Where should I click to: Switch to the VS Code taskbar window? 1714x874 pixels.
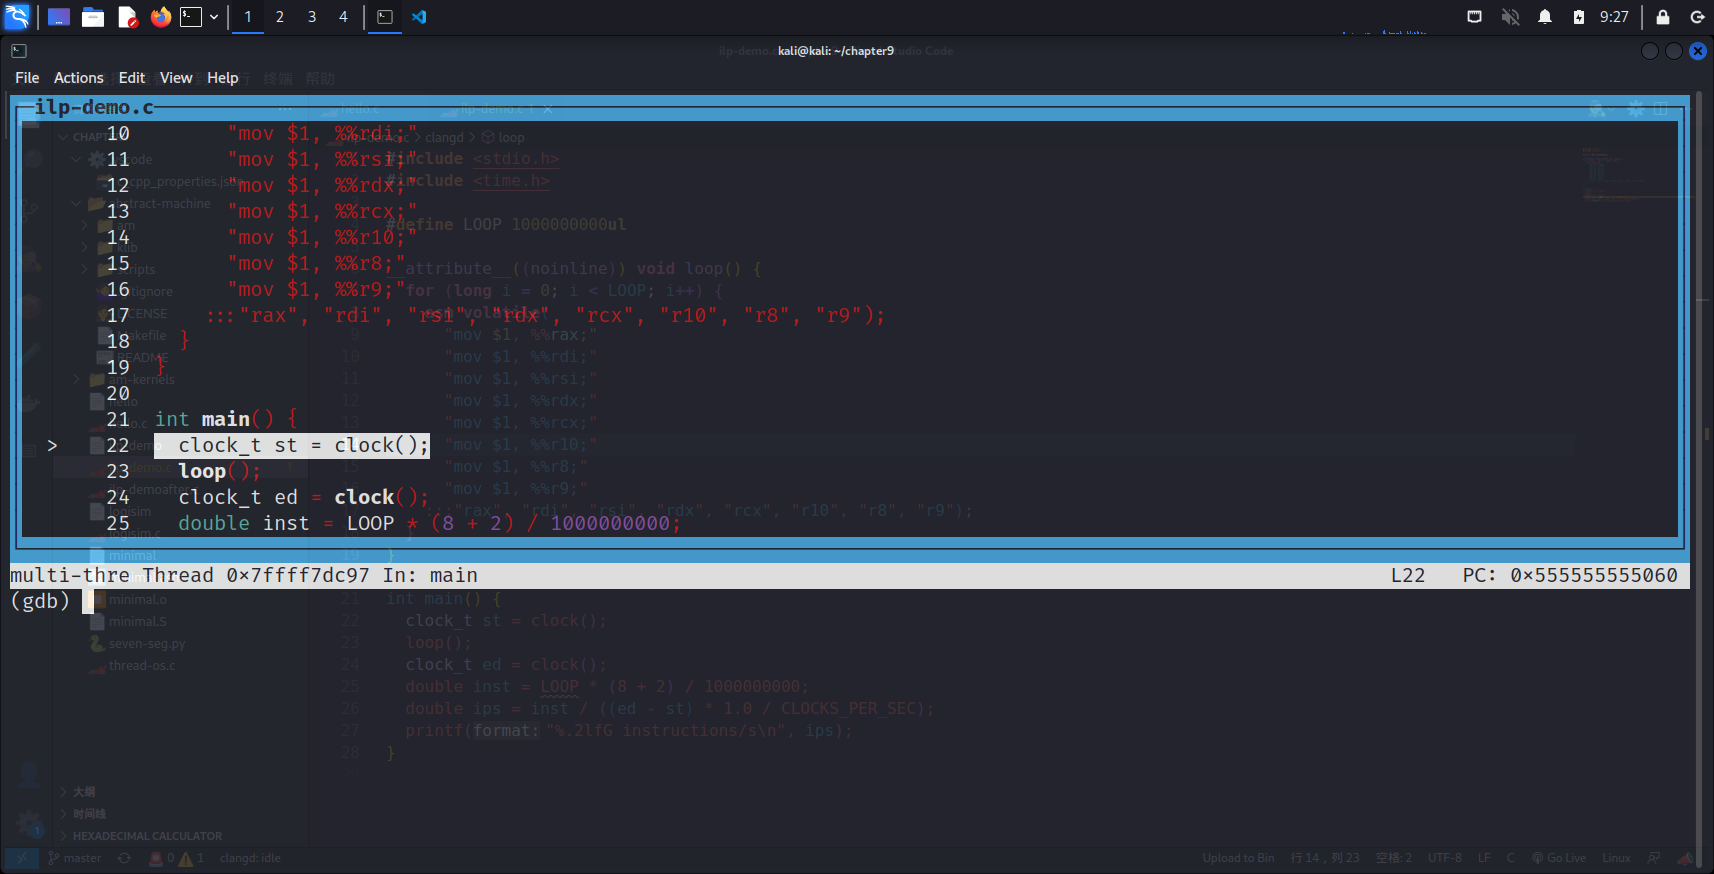(419, 17)
